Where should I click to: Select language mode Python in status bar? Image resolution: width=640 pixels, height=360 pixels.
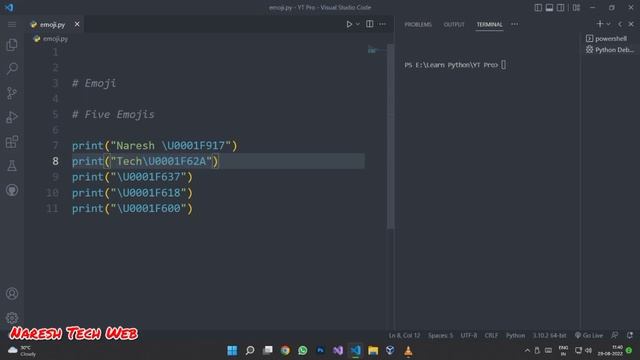515,336
